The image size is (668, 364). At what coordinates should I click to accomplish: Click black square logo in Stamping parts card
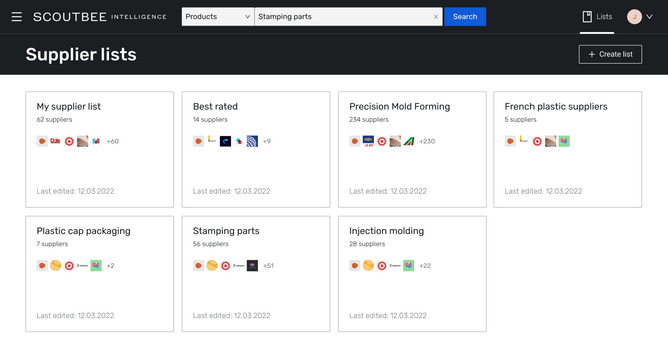(252, 266)
